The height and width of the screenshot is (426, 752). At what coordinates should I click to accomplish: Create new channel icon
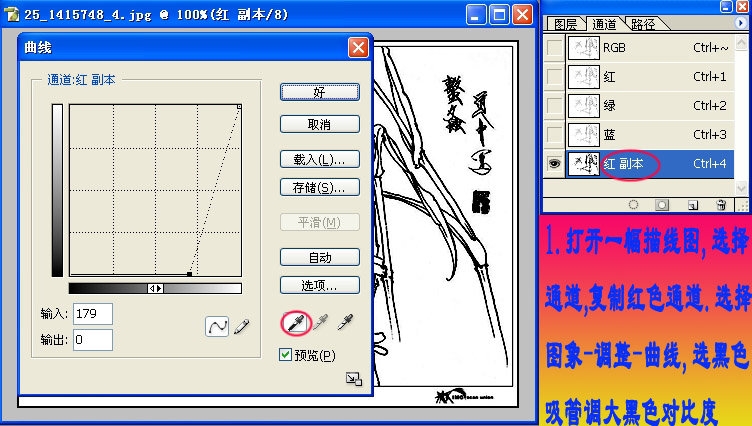pos(693,205)
